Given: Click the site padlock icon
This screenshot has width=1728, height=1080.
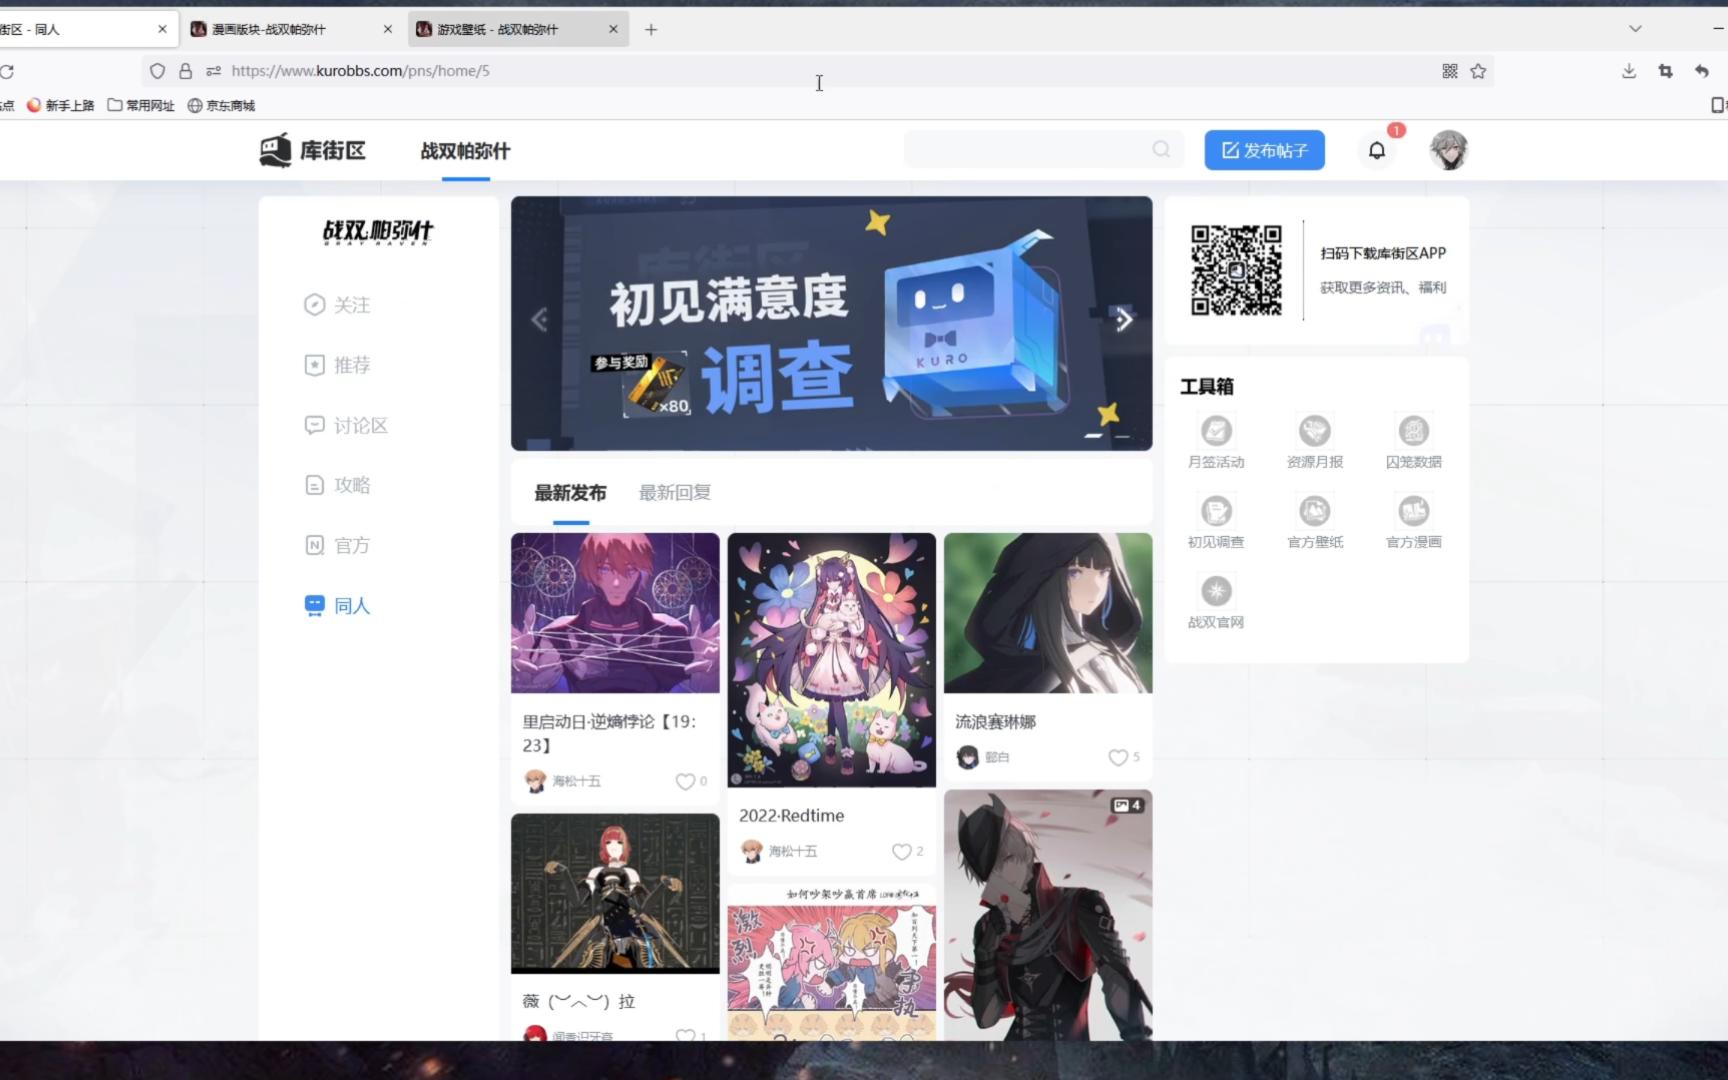Looking at the screenshot, I should 185,71.
